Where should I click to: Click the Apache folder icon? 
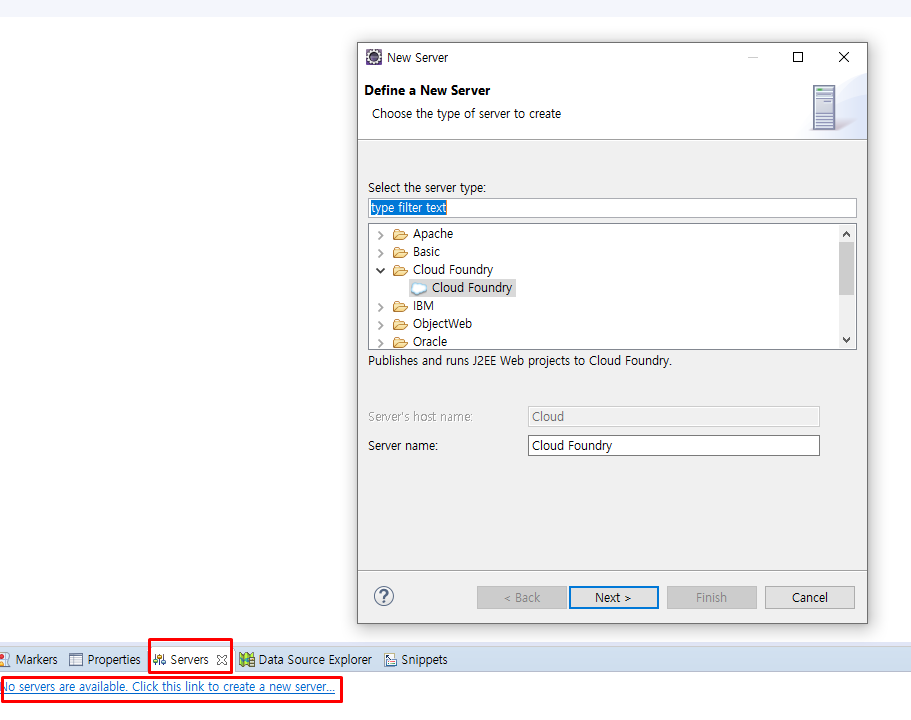(400, 234)
